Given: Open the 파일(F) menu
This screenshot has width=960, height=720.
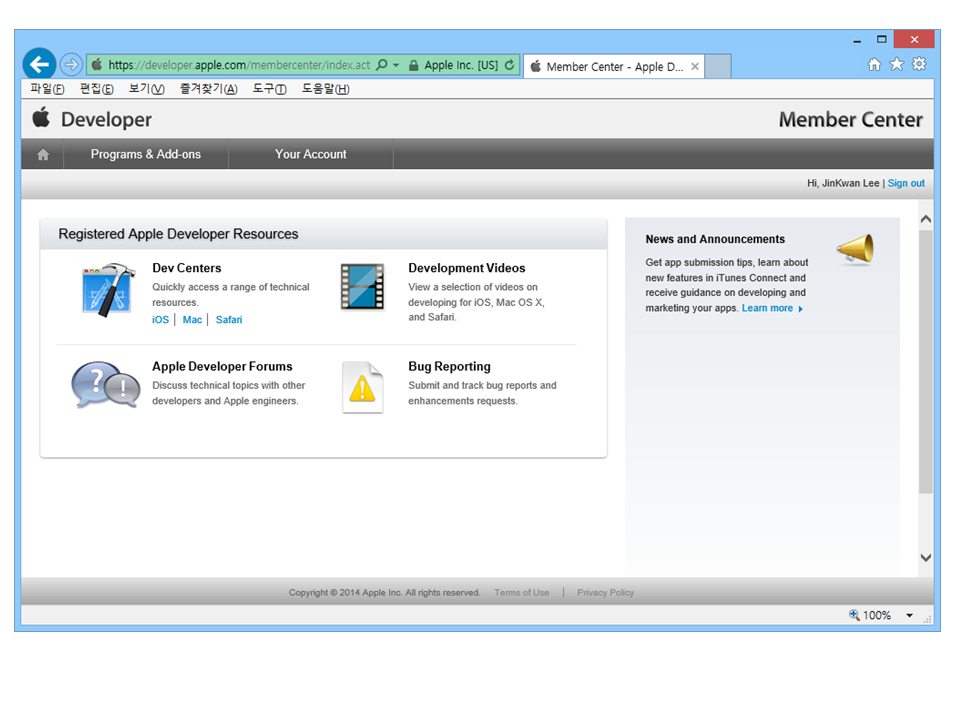Looking at the screenshot, I should pos(47,89).
